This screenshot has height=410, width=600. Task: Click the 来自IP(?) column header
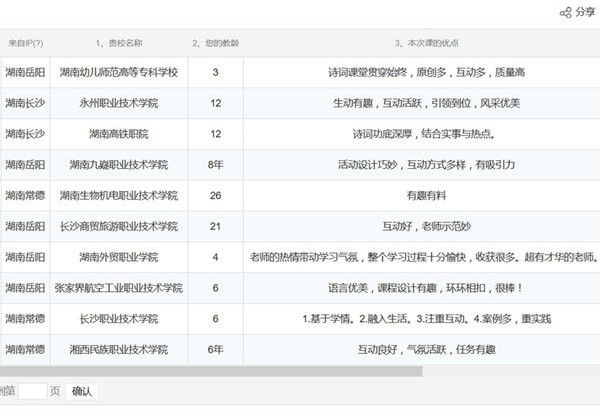(25, 43)
